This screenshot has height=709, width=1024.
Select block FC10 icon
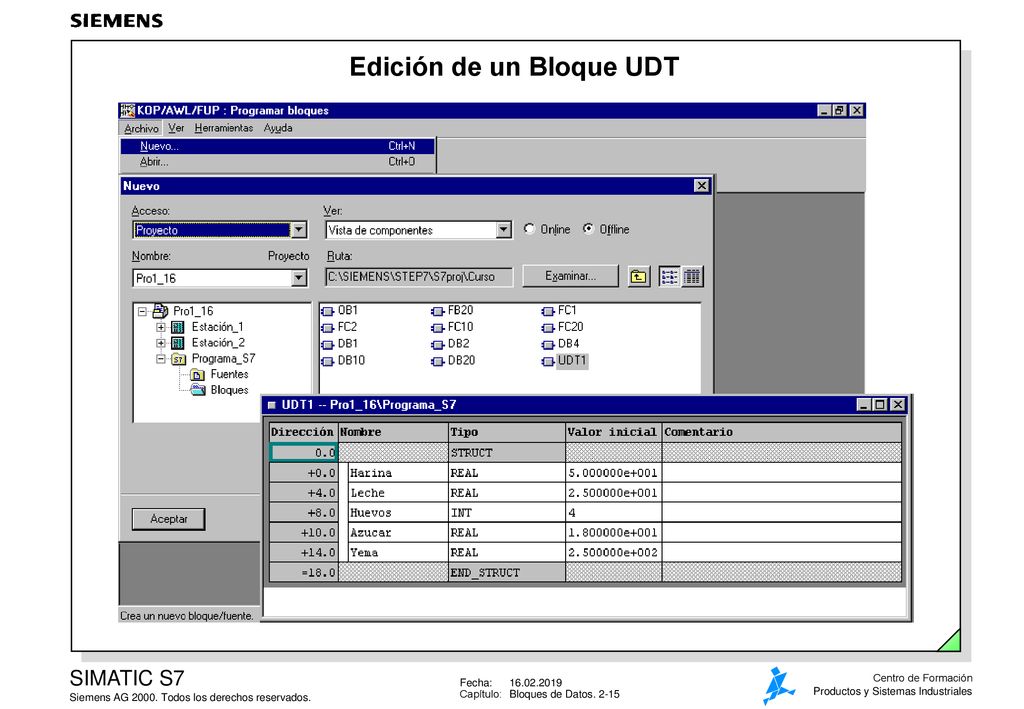click(x=438, y=328)
